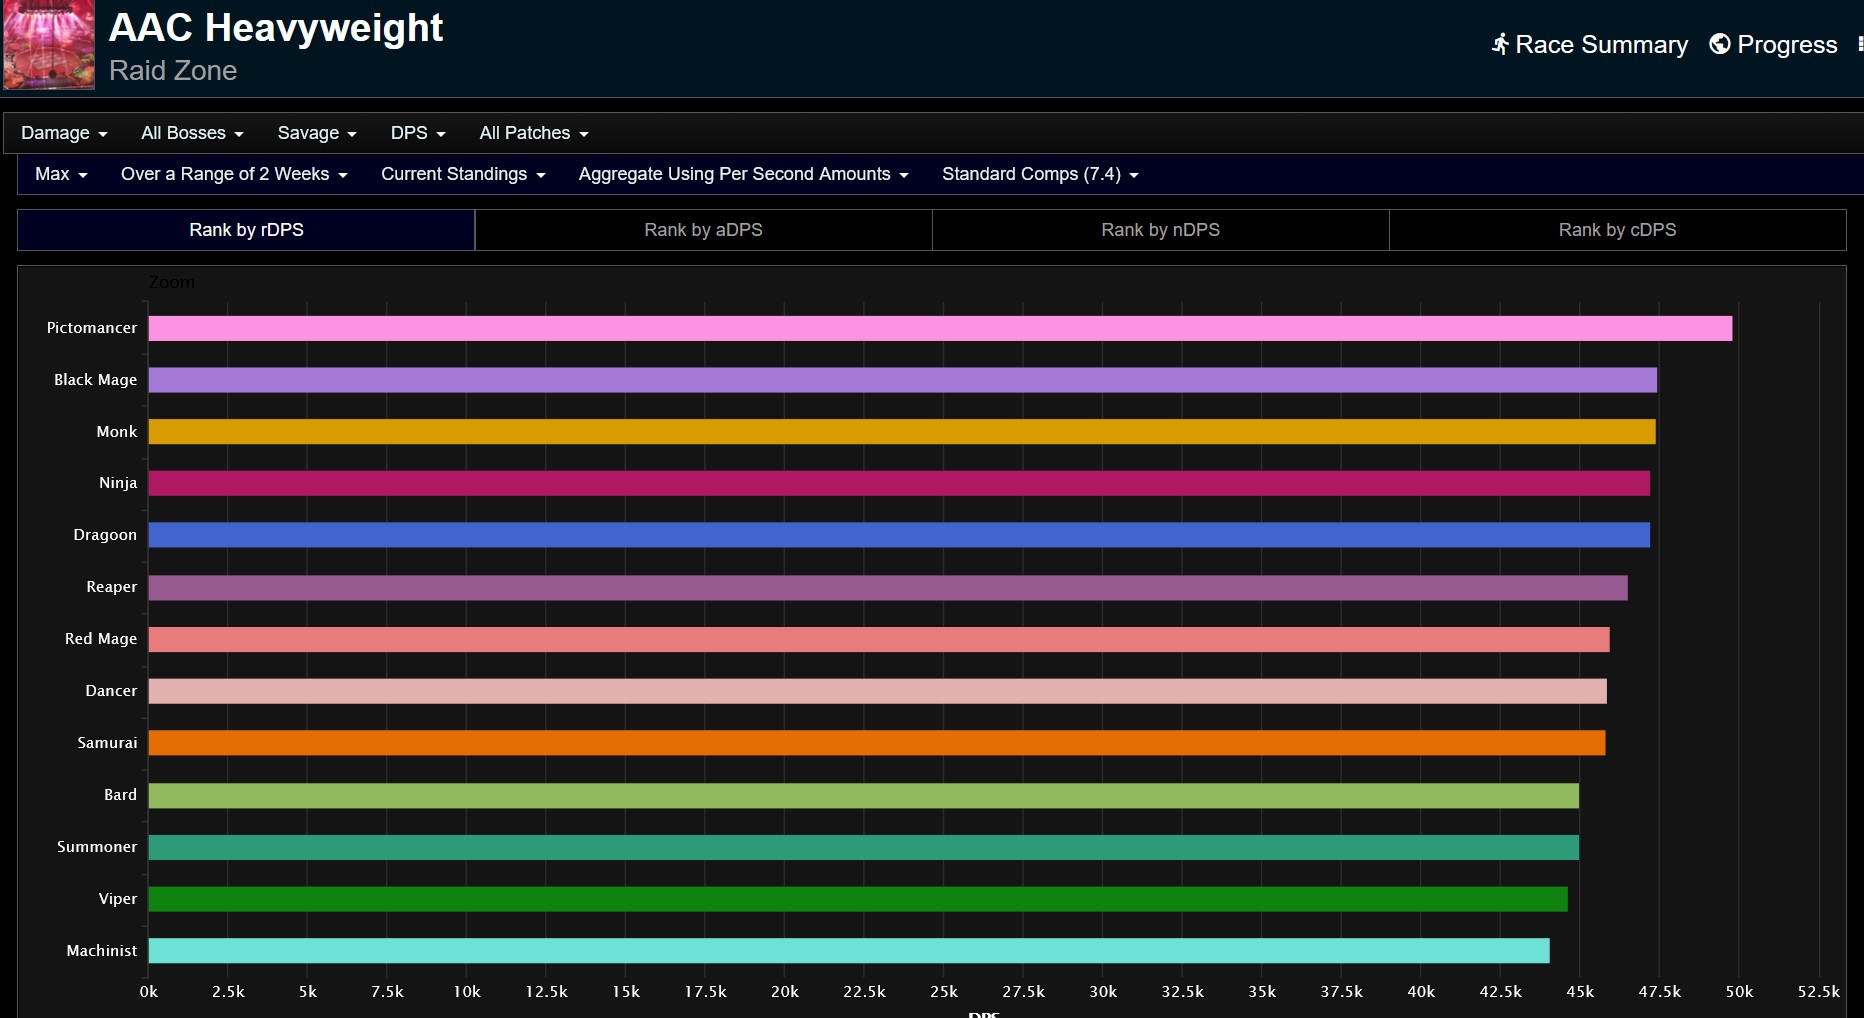Click the 10k tick label on the x-axis
This screenshot has height=1018, width=1864.
[x=467, y=992]
